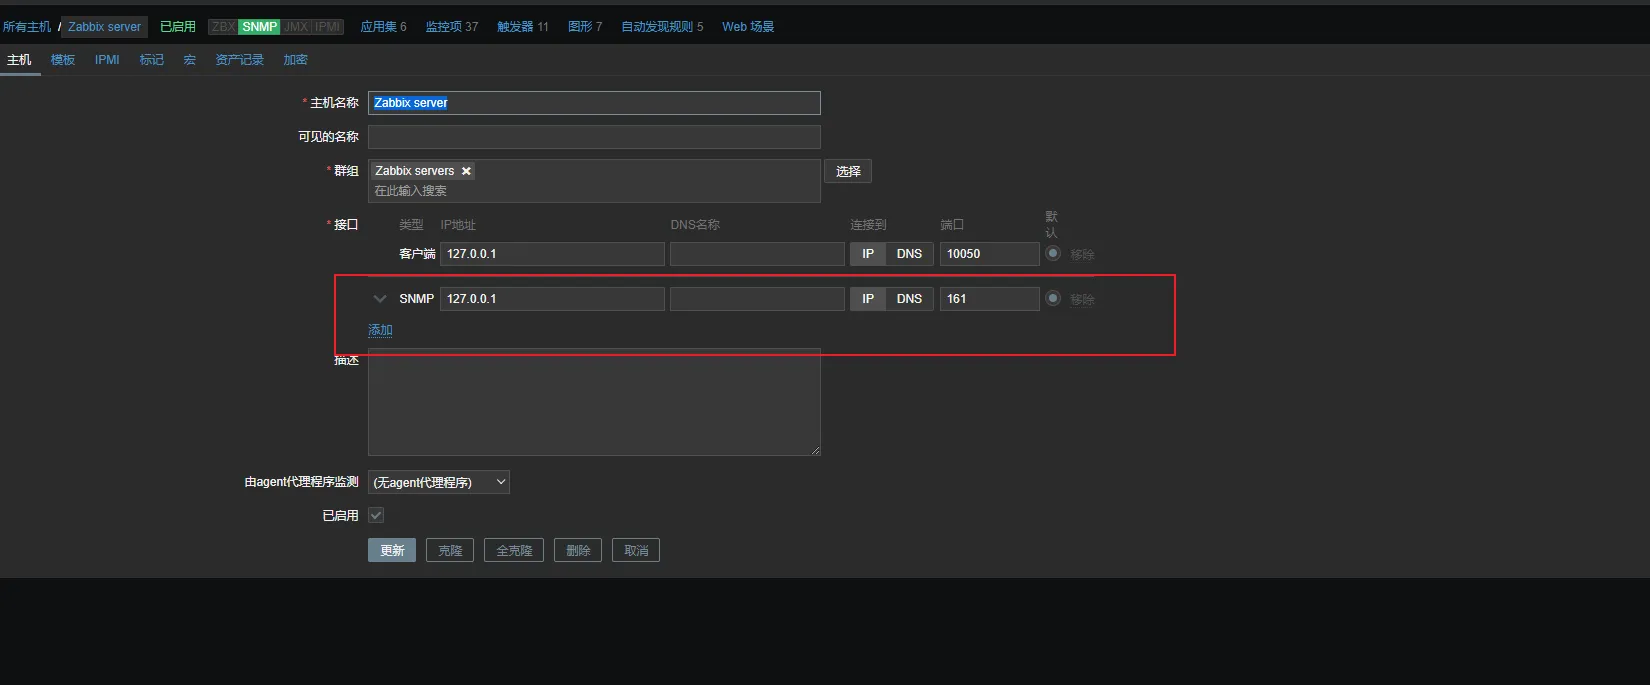
Task: Click the 由agent代理程序监测 label
Action: pos(301,482)
